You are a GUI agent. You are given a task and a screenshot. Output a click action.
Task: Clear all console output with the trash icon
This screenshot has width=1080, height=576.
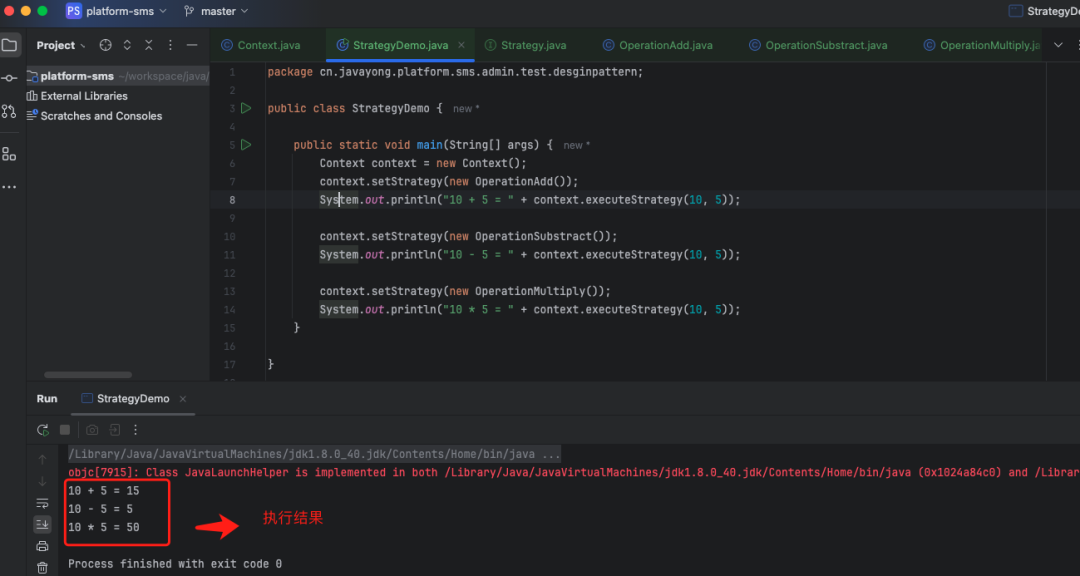click(43, 568)
